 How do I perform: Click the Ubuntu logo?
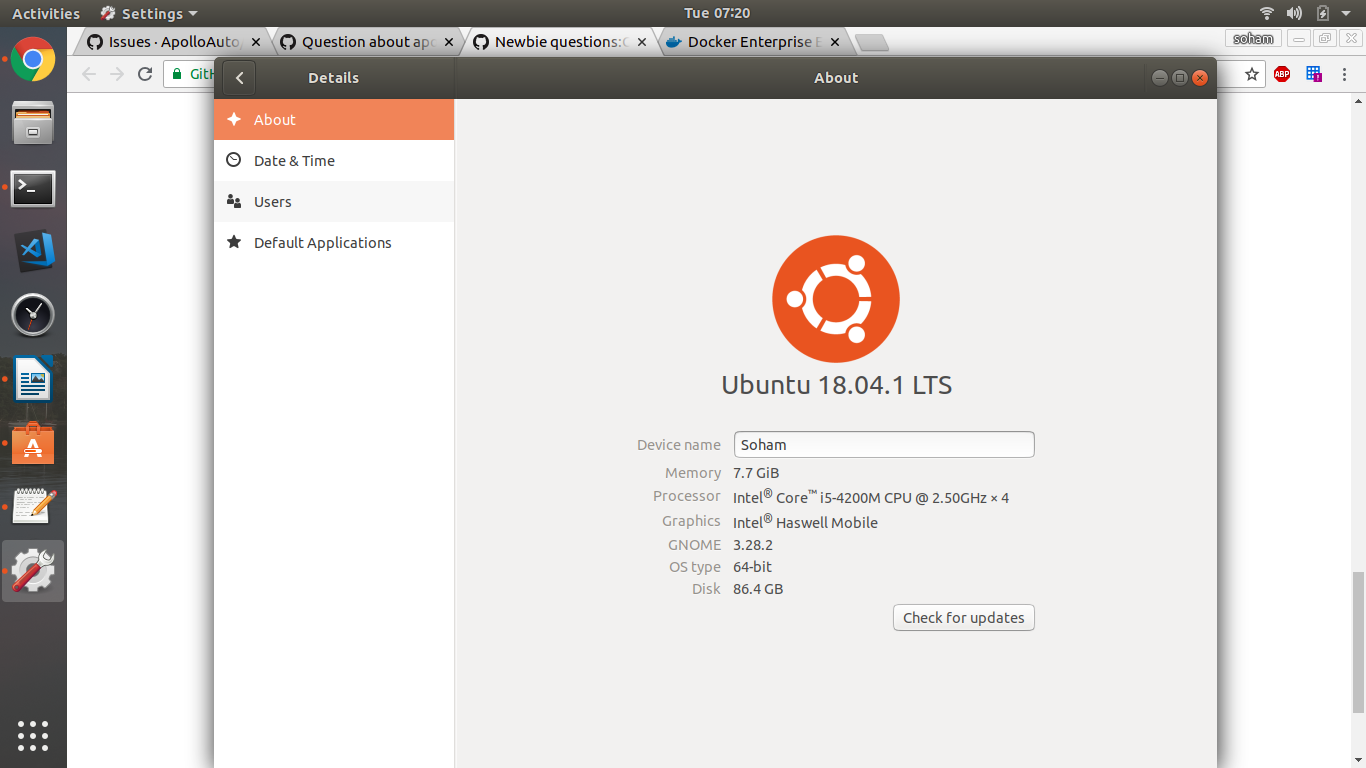pyautogui.click(x=836, y=298)
